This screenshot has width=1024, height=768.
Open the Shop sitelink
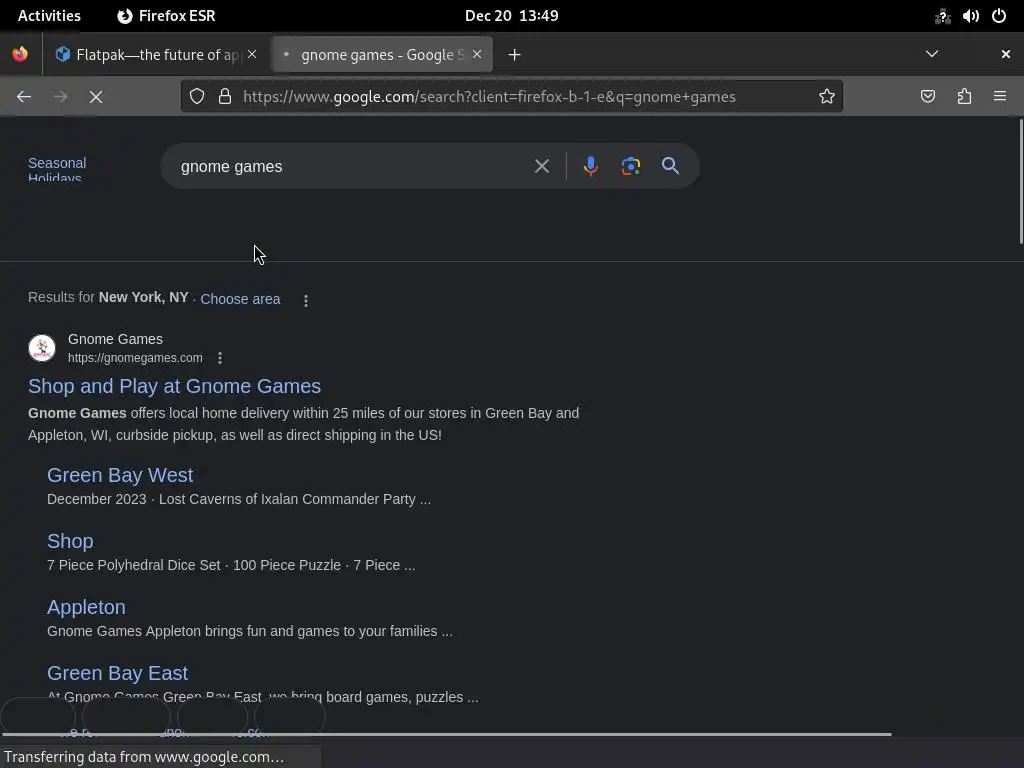coord(70,541)
